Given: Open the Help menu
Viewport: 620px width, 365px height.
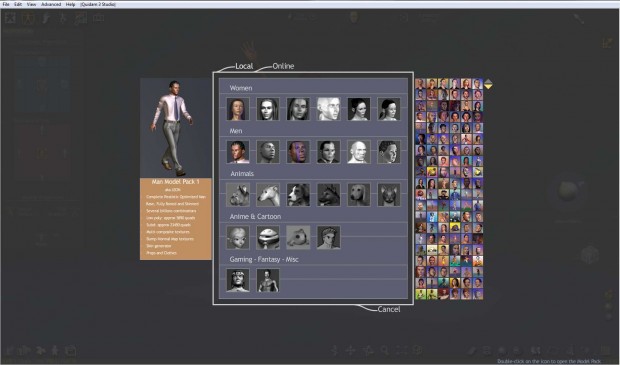Looking at the screenshot, I should pos(70,4).
